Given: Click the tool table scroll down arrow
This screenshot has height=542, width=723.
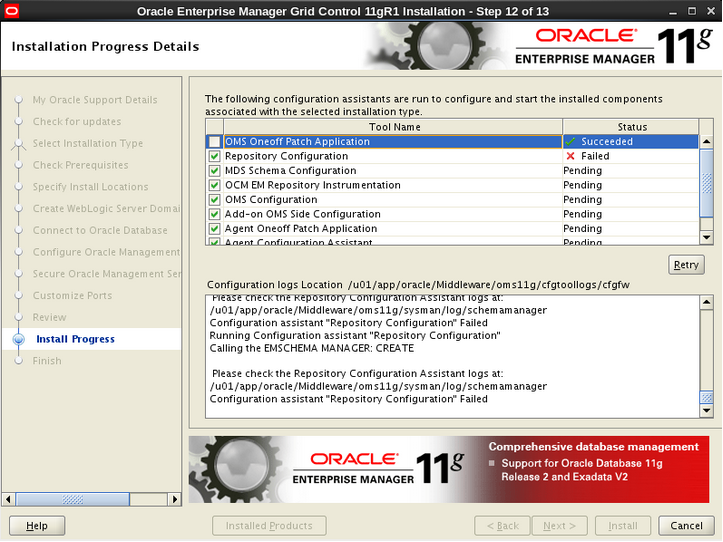Looking at the screenshot, I should [x=706, y=237].
